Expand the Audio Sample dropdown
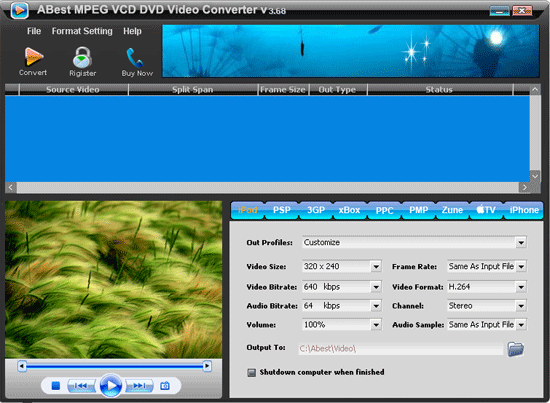Screen dimensions: 550x403 521,325
